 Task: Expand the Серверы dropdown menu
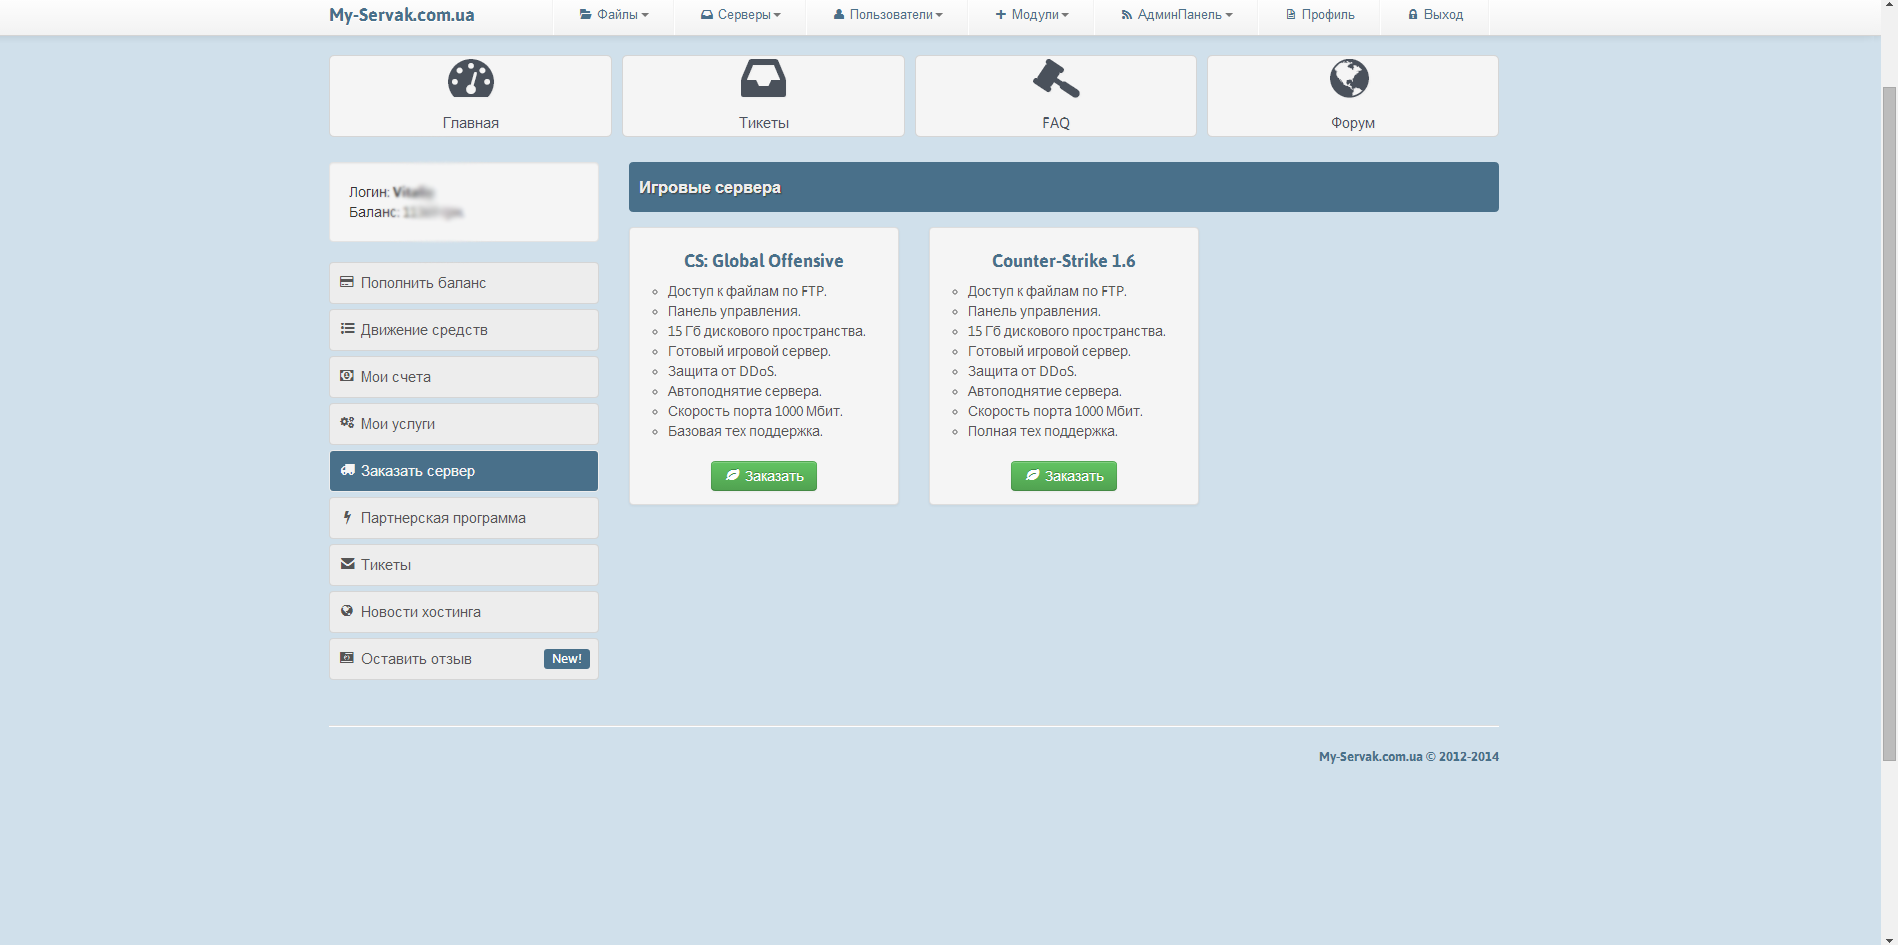click(x=741, y=15)
